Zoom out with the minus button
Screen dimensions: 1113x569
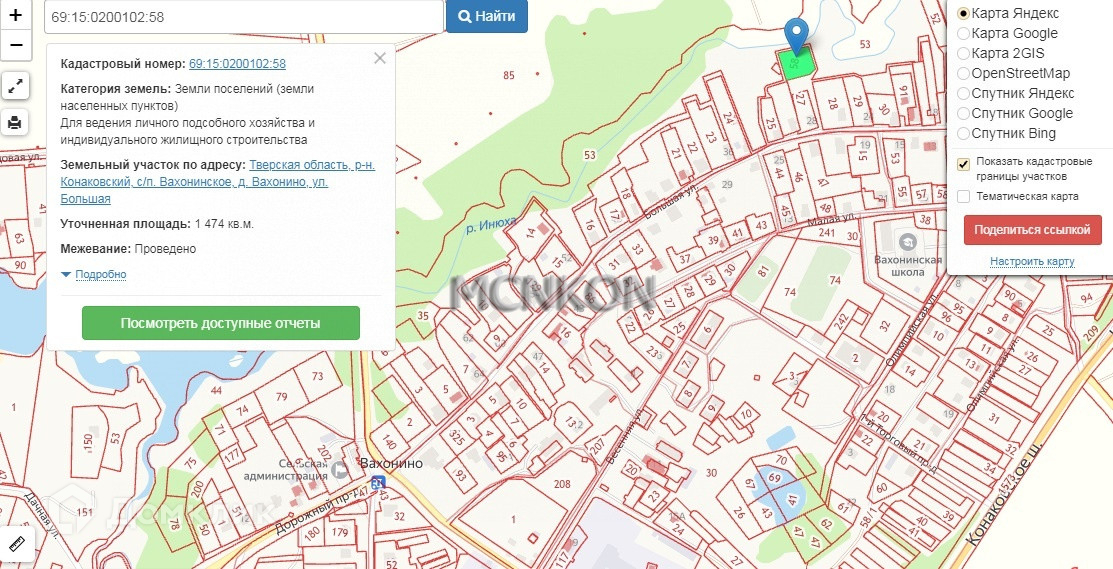tap(16, 45)
